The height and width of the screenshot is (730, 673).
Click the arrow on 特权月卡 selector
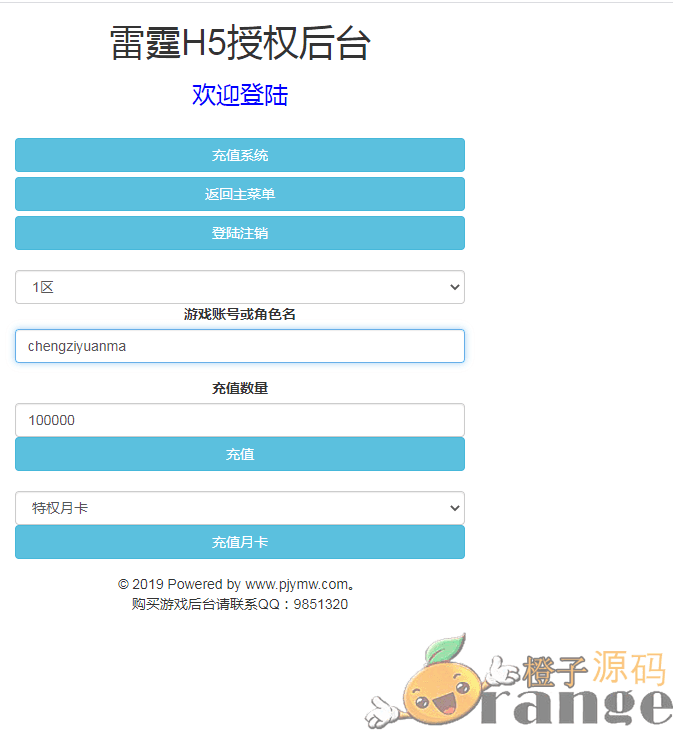(x=454, y=508)
